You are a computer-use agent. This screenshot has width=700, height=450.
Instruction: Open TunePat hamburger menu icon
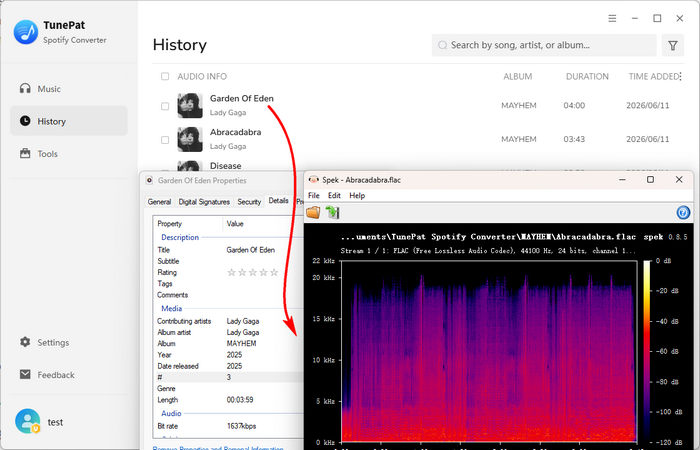point(612,18)
